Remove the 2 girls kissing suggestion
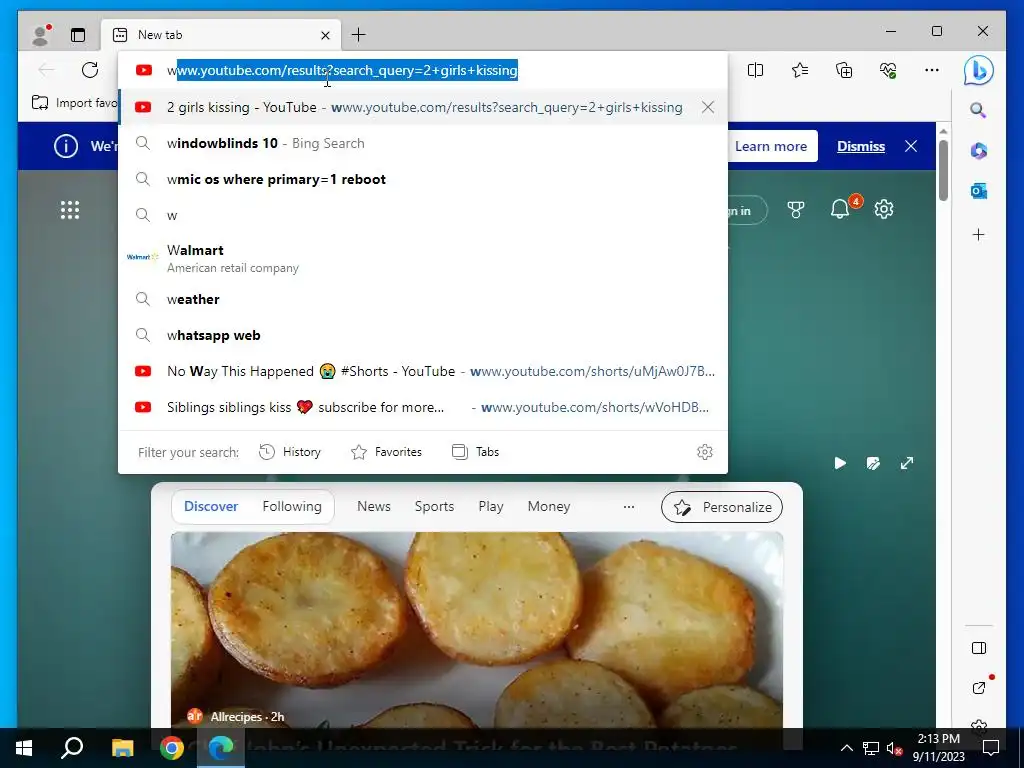1024x768 pixels. tap(708, 107)
